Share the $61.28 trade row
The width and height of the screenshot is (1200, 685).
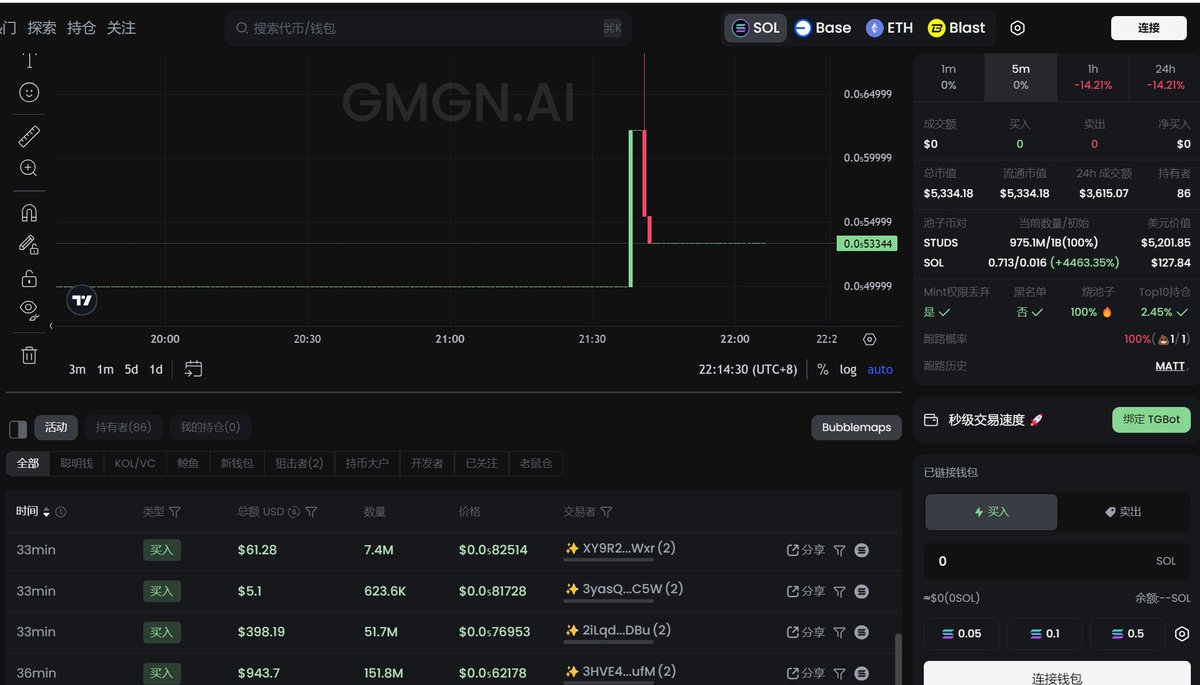pos(806,550)
